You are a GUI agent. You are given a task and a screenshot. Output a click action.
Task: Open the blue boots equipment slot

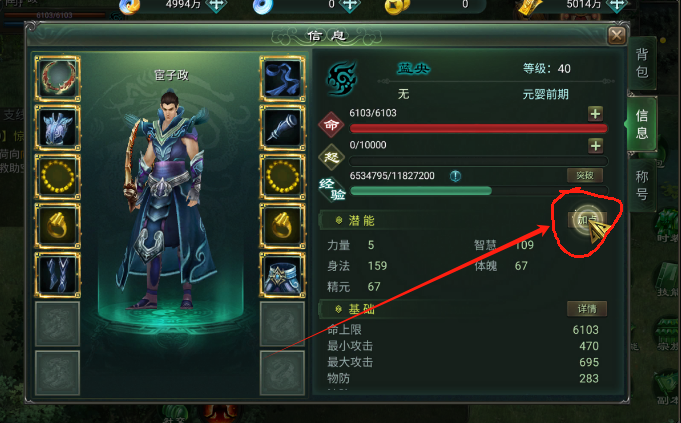(x=57, y=275)
